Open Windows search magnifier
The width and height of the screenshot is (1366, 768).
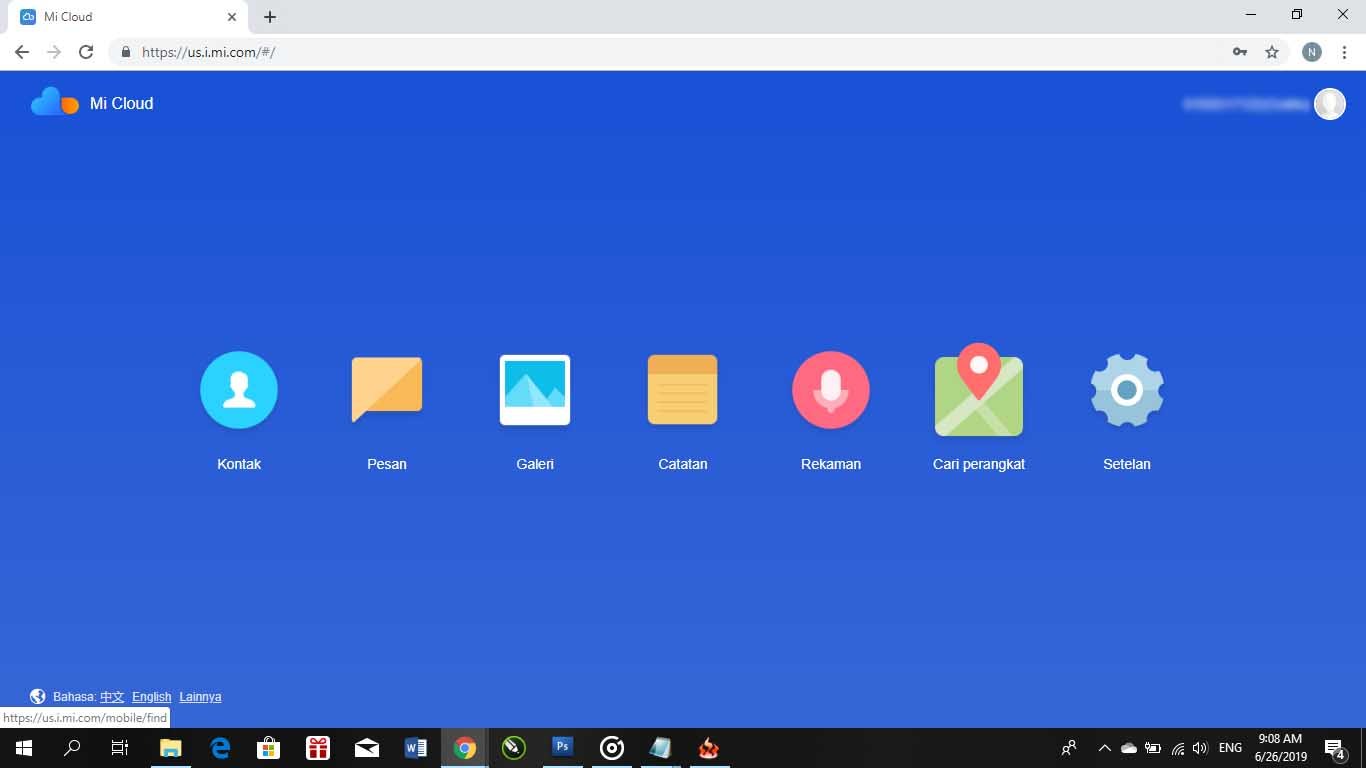pos(72,748)
